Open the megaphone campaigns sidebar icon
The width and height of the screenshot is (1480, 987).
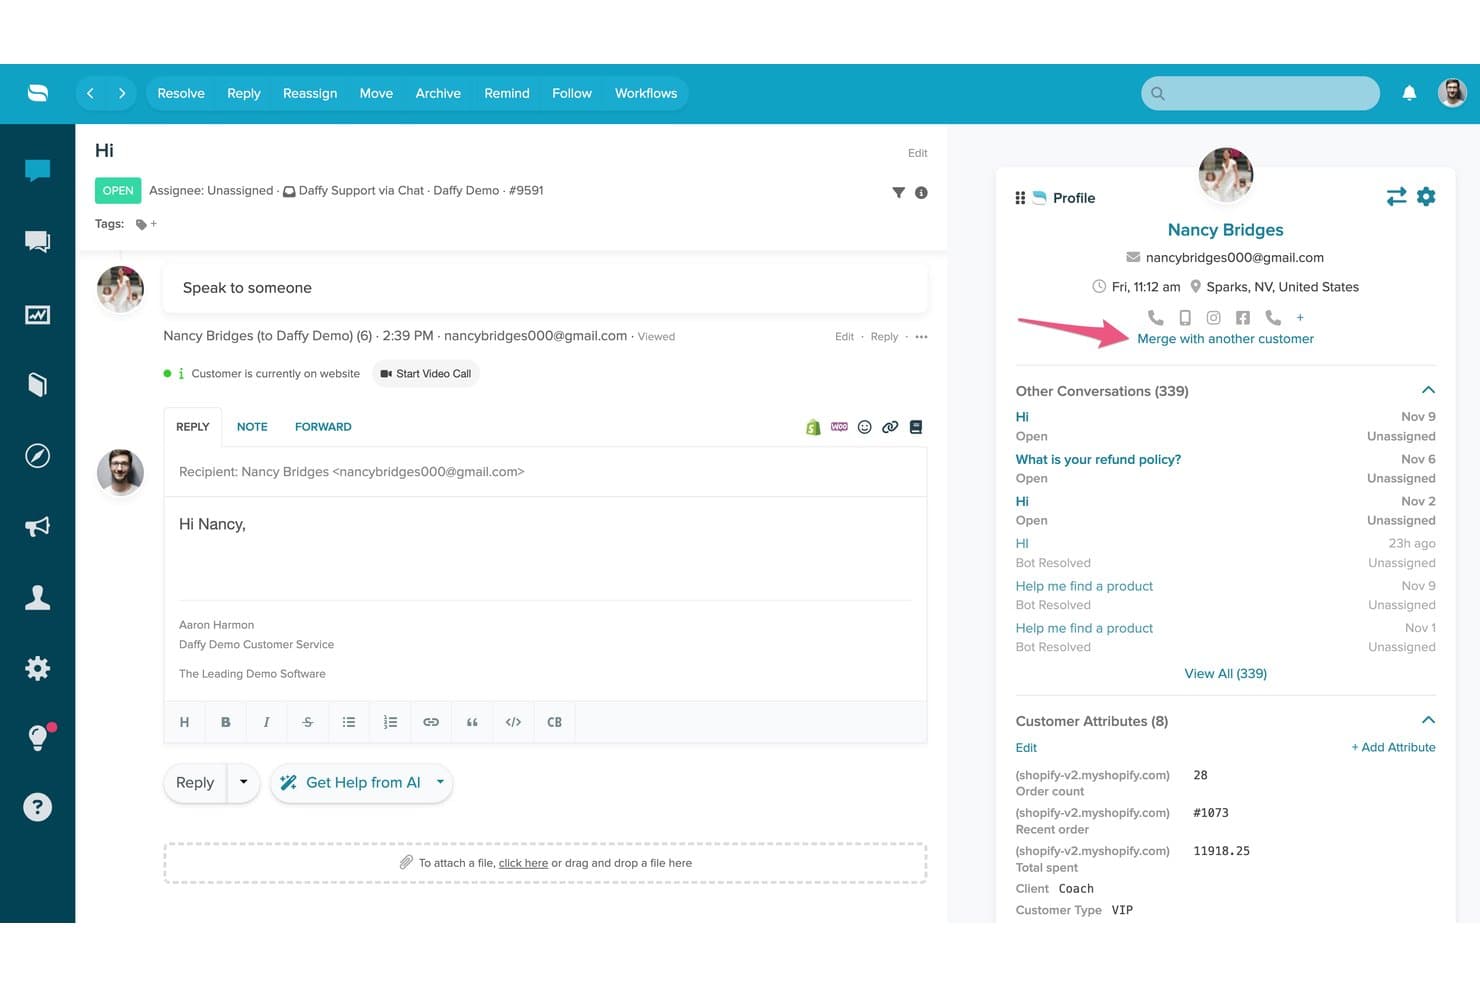click(37, 526)
